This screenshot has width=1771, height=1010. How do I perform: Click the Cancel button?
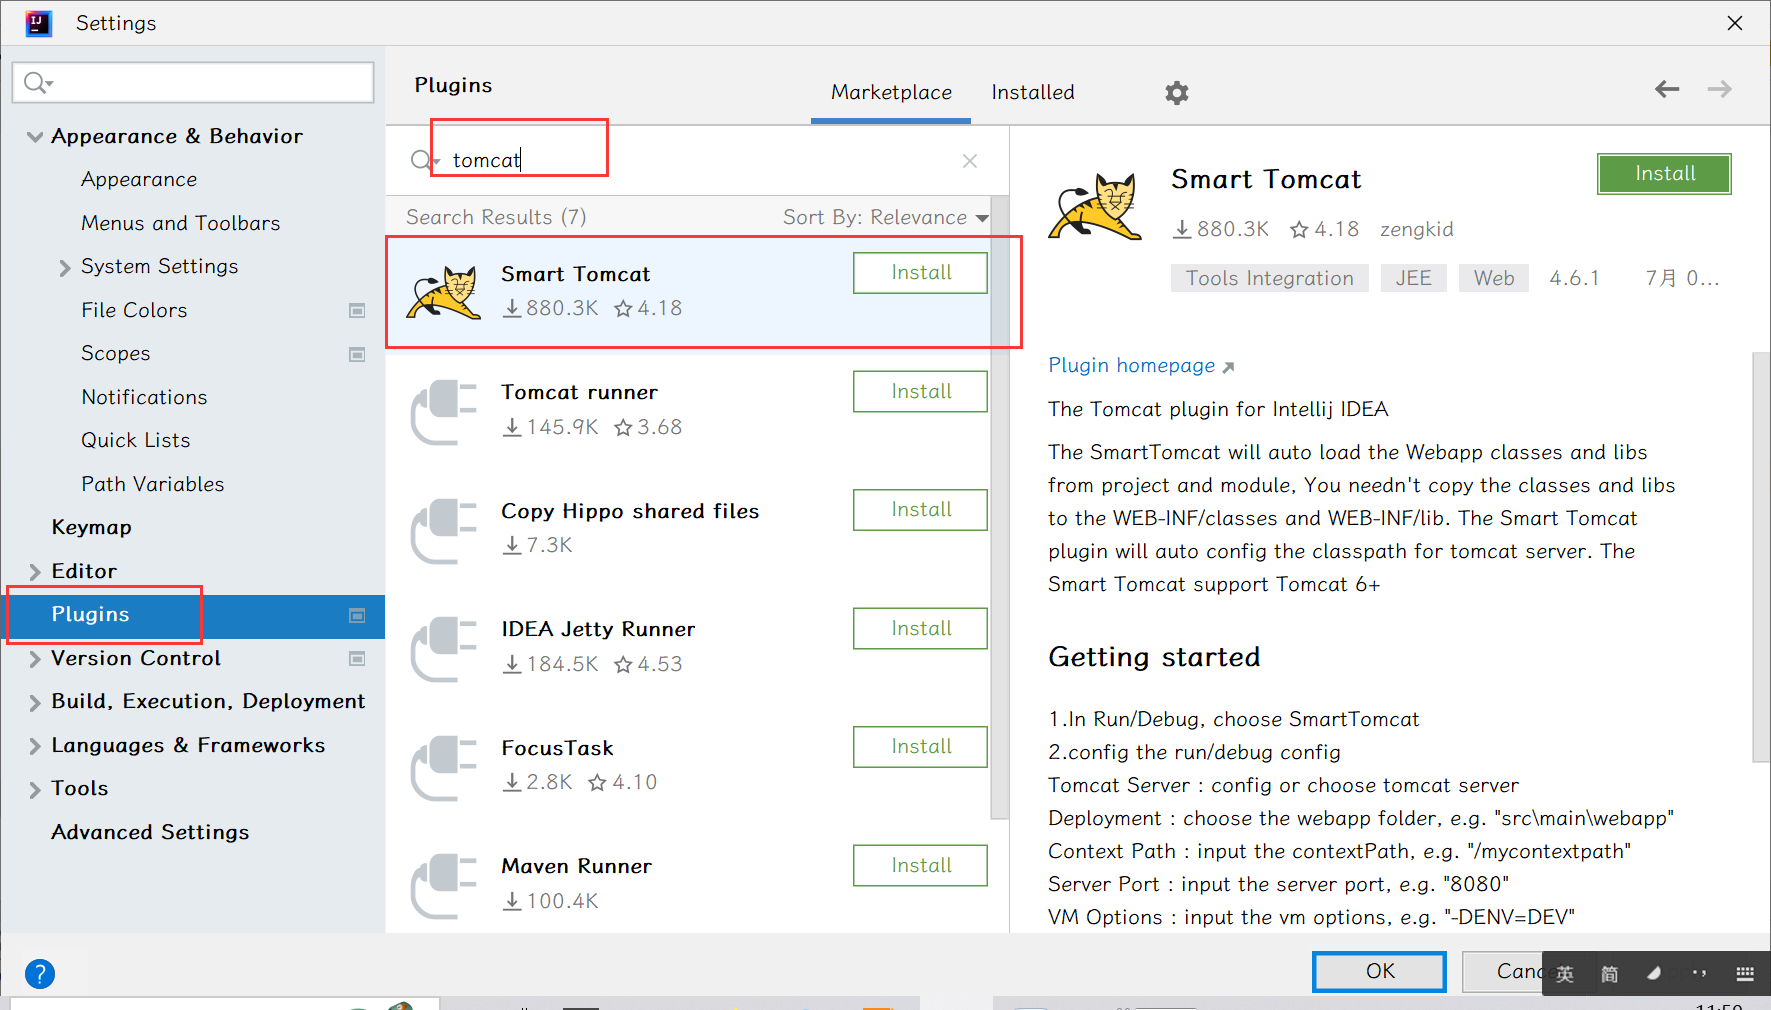tap(1503, 972)
